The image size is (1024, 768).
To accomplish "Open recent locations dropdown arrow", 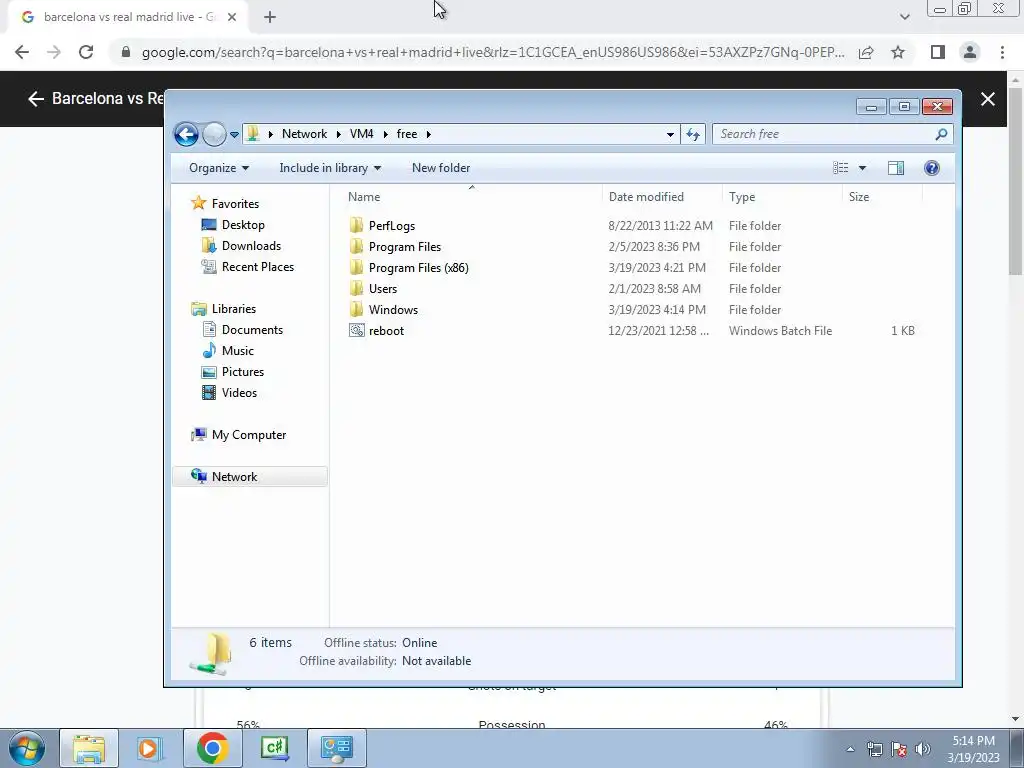I will click(234, 135).
